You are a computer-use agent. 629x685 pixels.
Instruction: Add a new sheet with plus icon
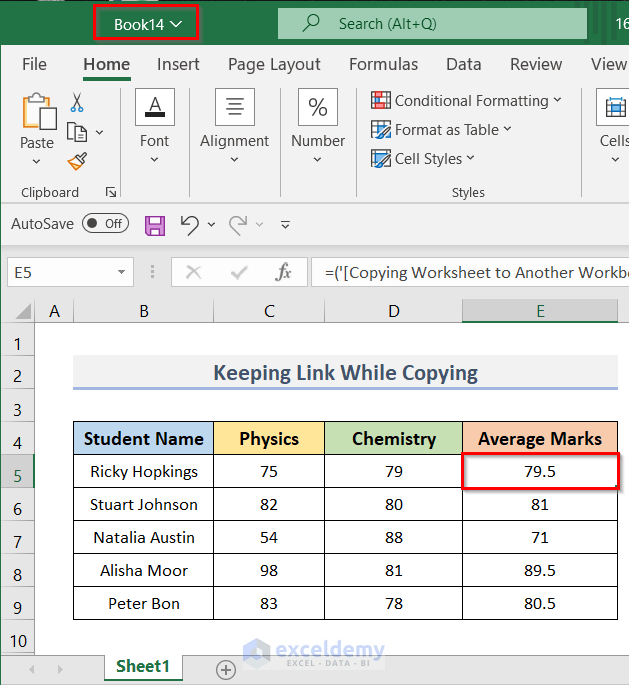[226, 669]
